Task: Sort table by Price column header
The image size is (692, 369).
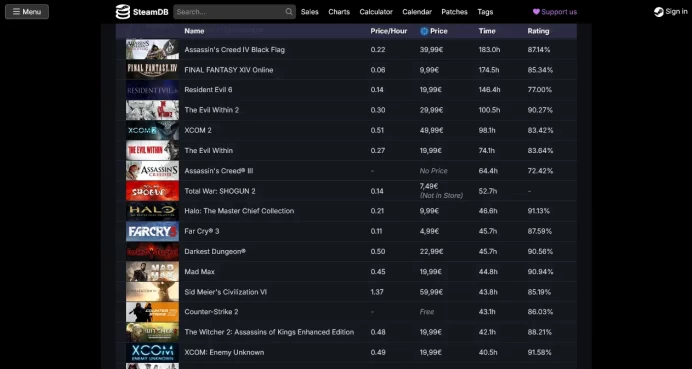Action: coord(439,31)
